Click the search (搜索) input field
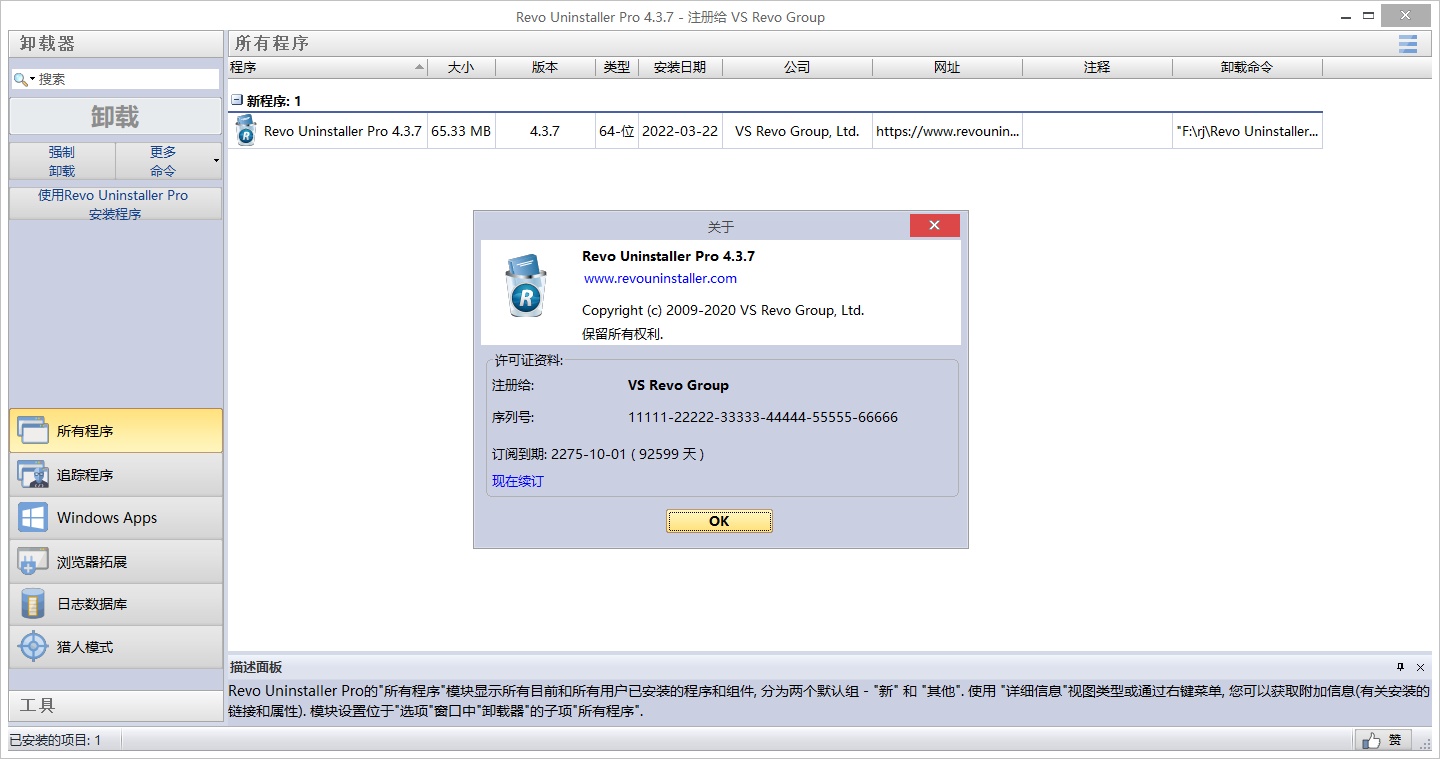The height and width of the screenshot is (759, 1440). click(x=125, y=79)
